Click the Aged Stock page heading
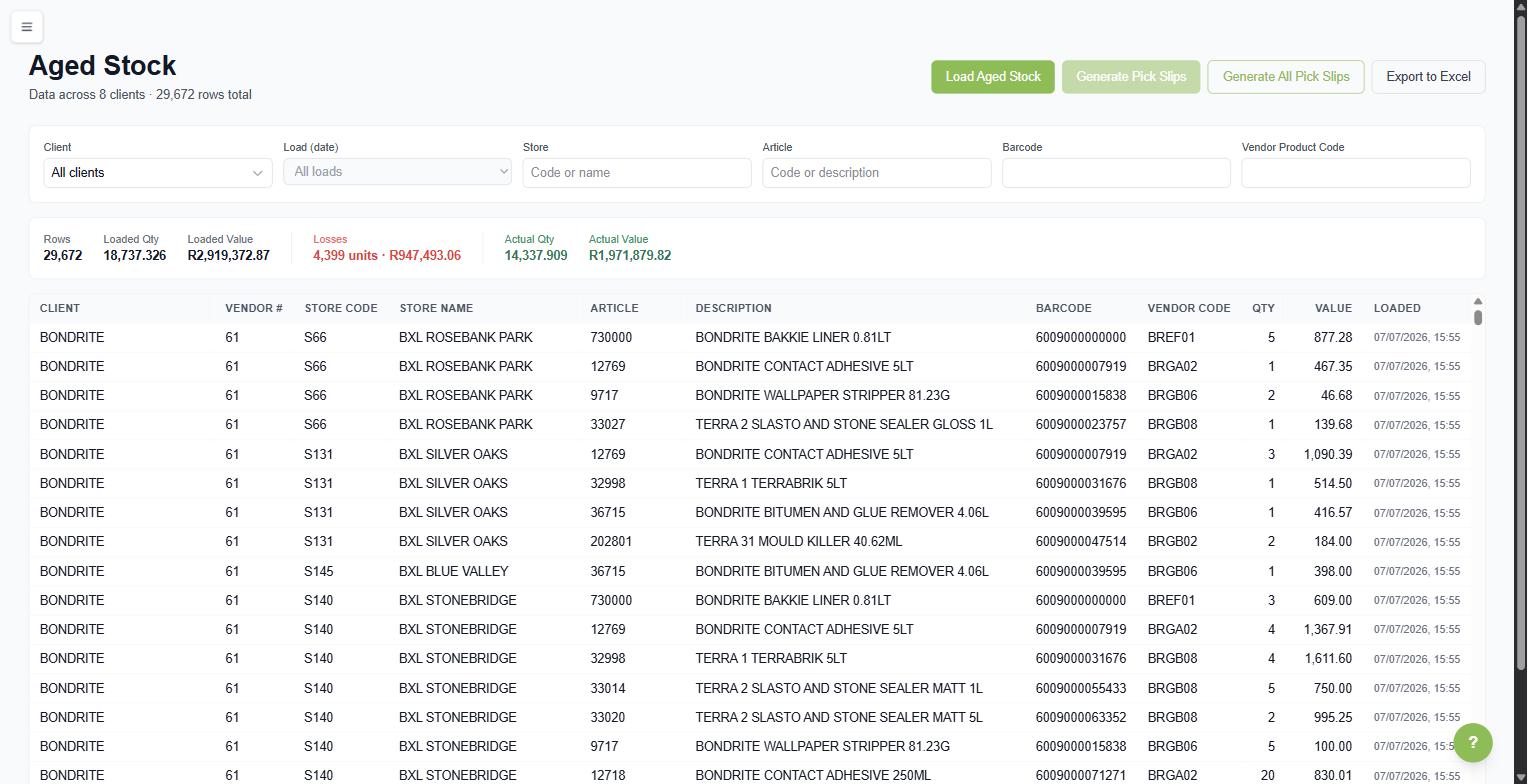Viewport: 1528px width, 784px height. (103, 66)
